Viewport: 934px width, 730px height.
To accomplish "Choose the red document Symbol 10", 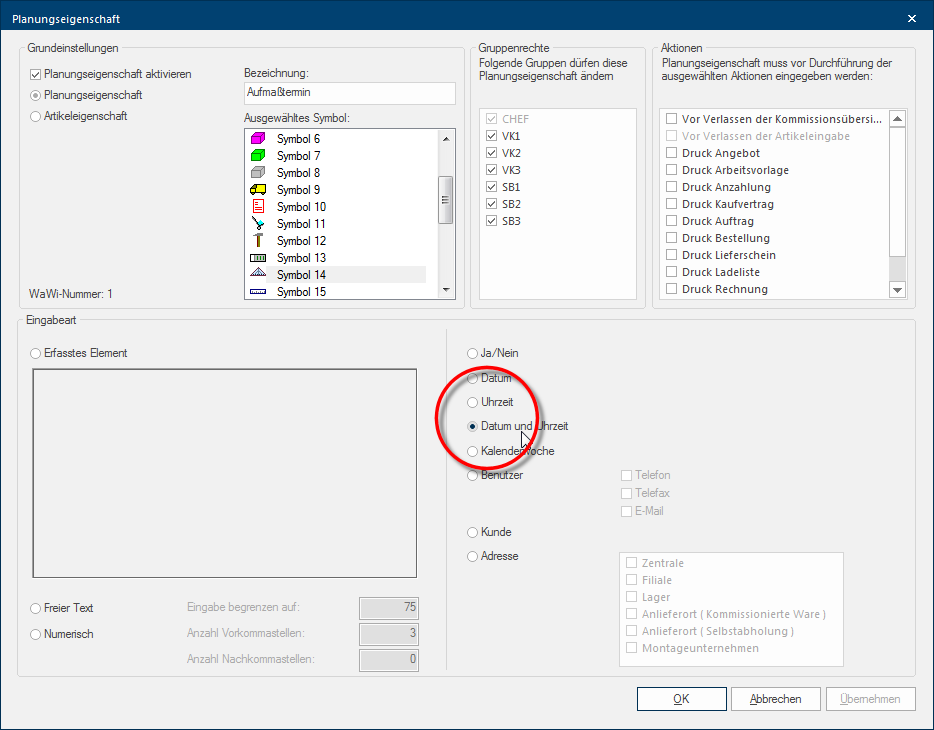I will point(300,207).
